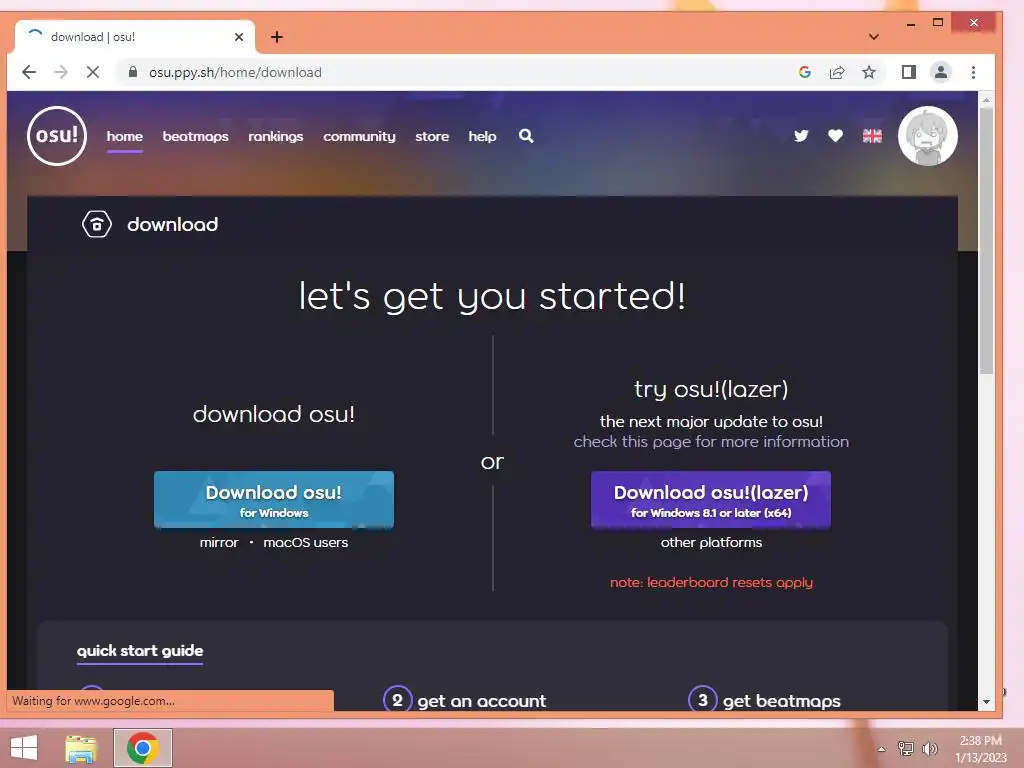Bookmark this page with the star icon
The height and width of the screenshot is (768, 1024).
(x=869, y=72)
